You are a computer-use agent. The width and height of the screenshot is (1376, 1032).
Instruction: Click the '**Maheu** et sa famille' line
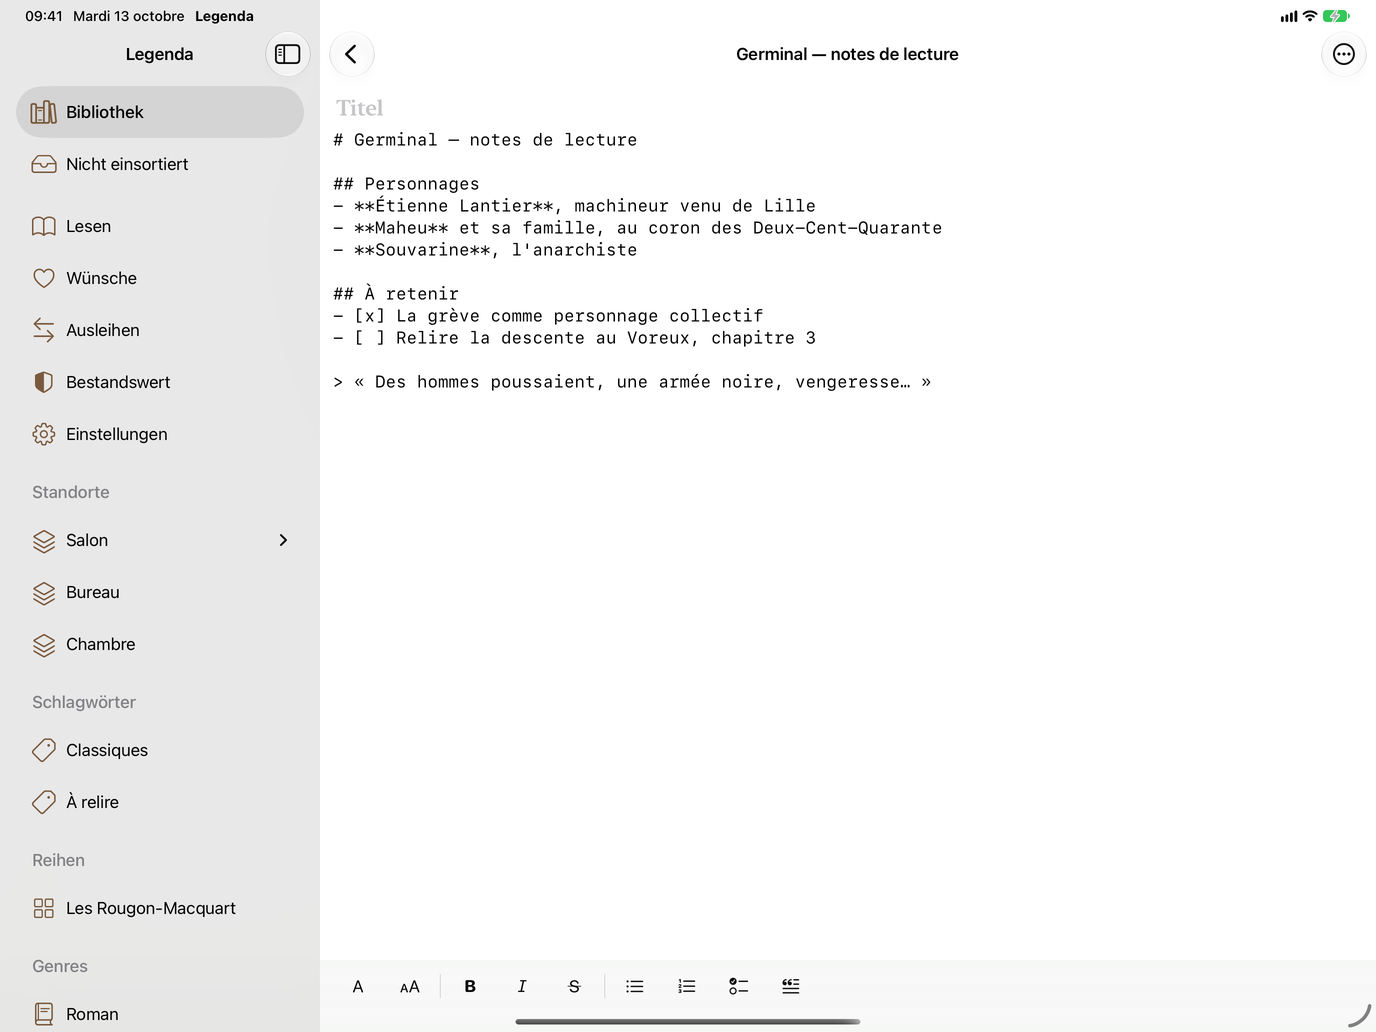(x=638, y=228)
